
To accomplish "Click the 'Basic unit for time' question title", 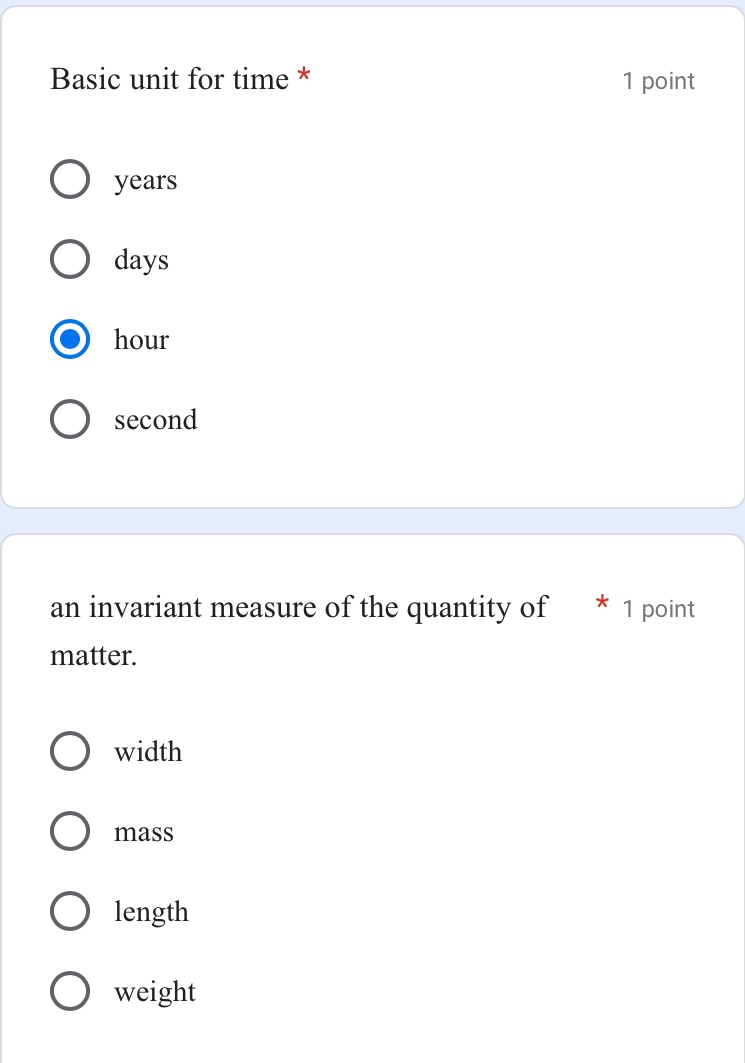I will click(x=170, y=79).
